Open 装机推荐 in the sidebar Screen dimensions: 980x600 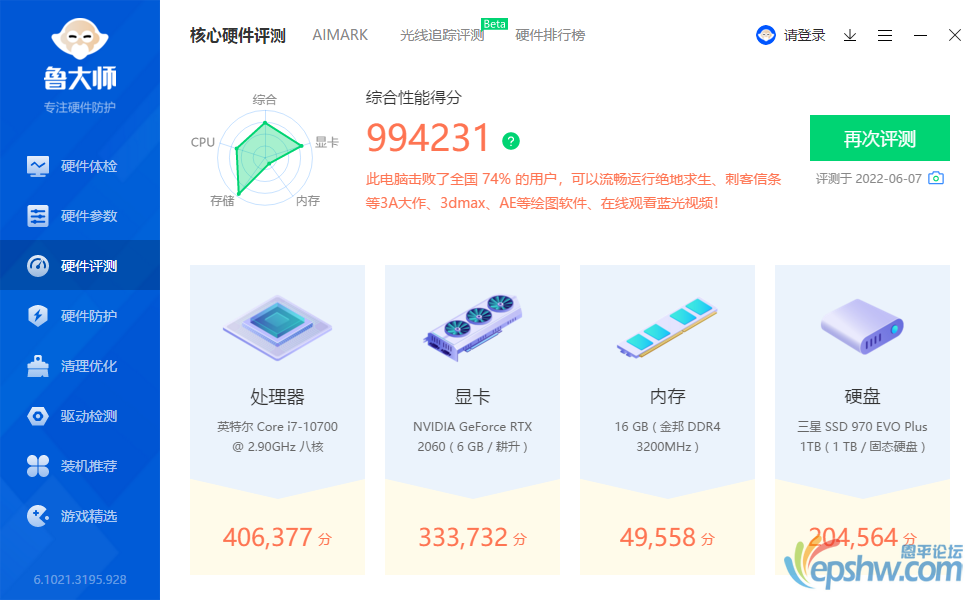tap(80, 466)
